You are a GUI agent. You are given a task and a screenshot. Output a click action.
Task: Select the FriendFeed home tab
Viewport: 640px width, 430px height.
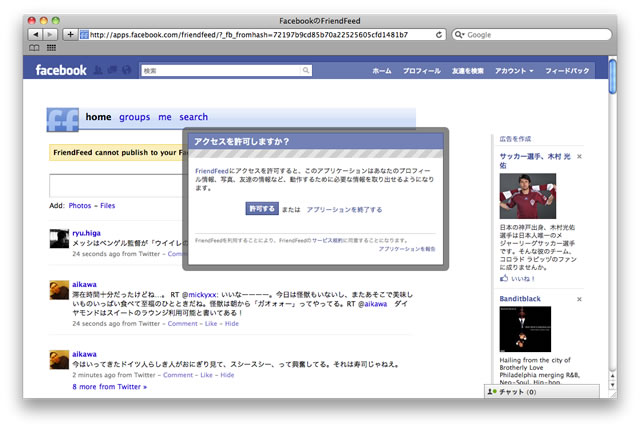(x=98, y=117)
